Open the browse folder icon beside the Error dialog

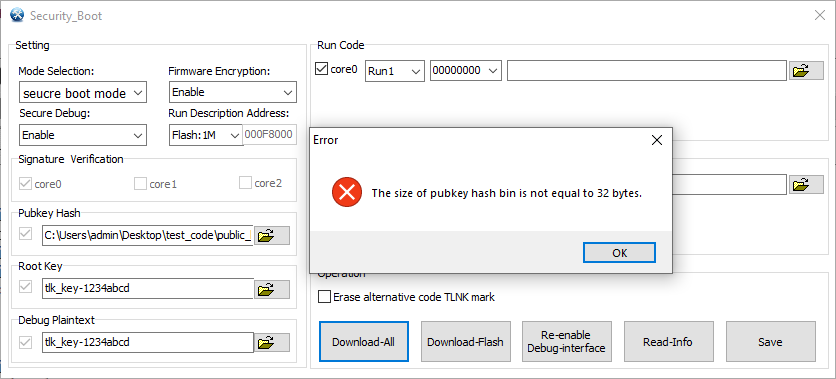click(x=806, y=184)
